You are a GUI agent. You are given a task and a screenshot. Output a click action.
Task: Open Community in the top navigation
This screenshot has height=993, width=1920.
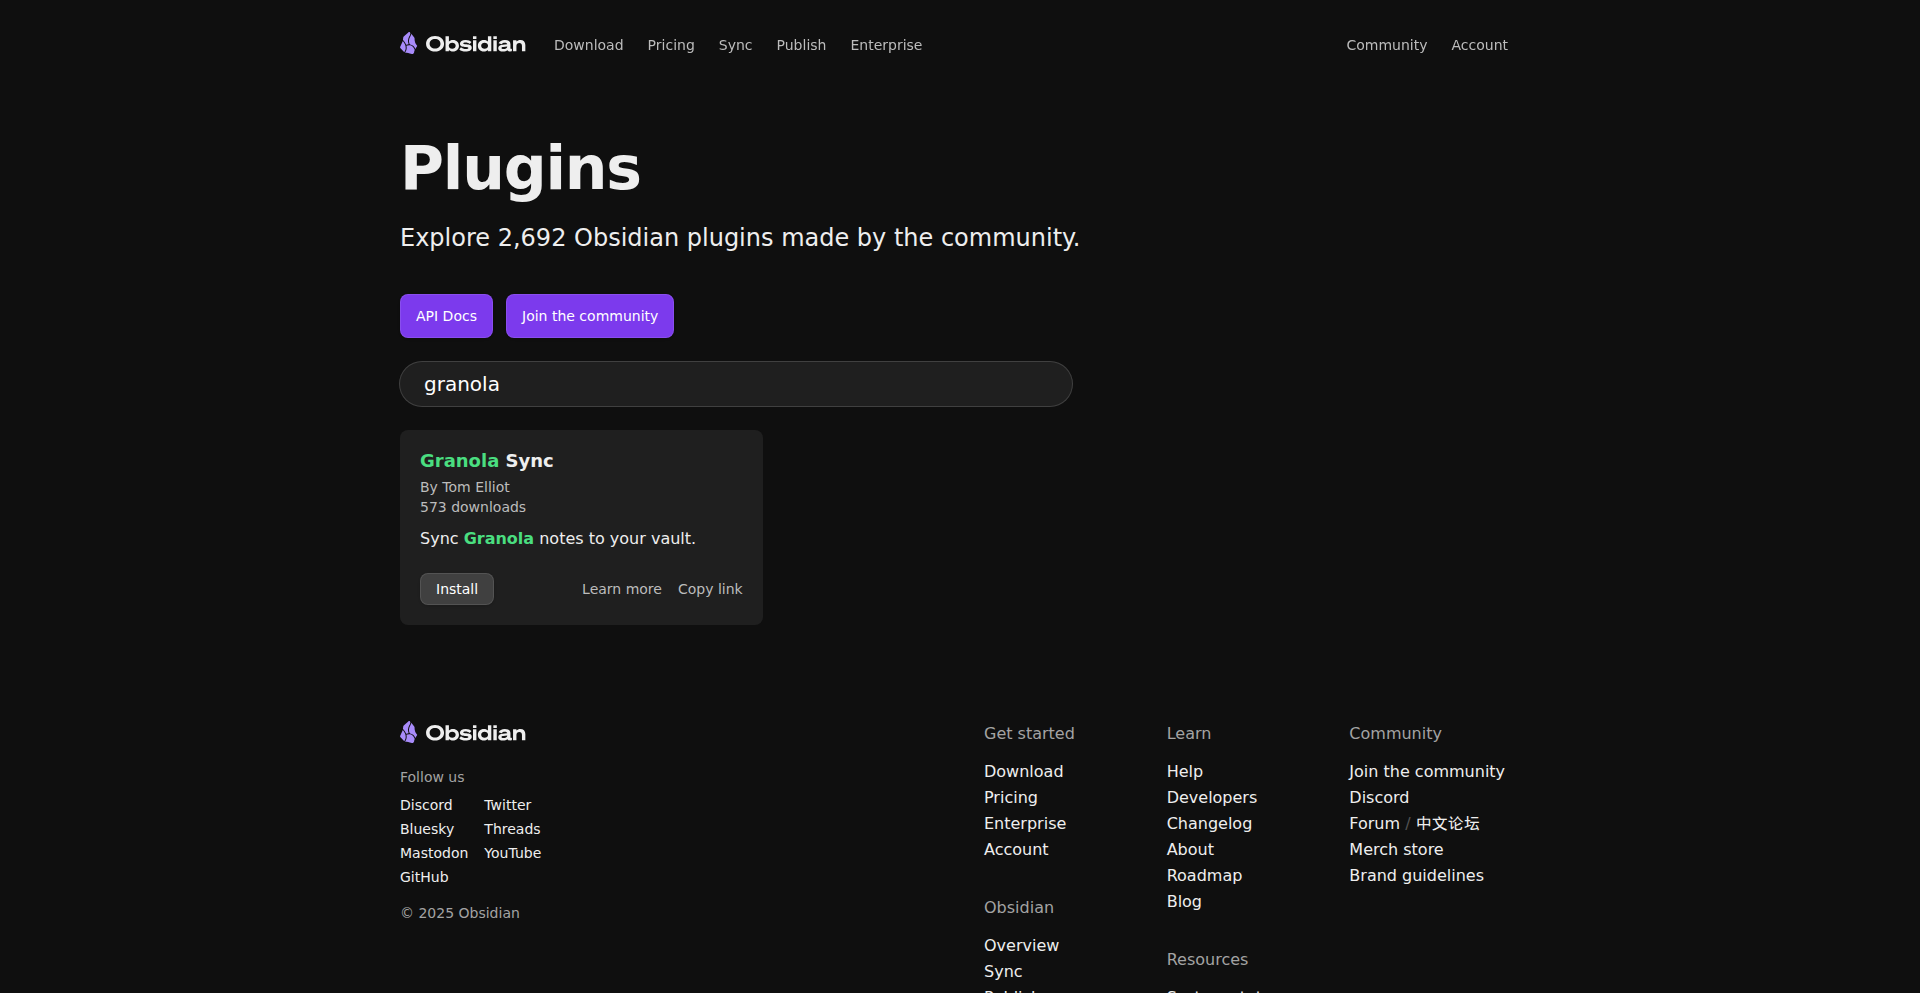1386,45
